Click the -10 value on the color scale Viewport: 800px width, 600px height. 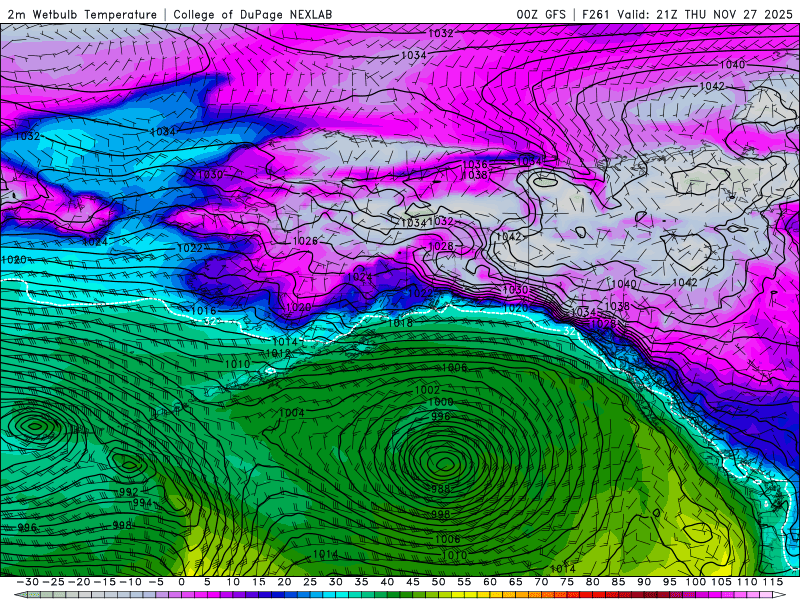[130, 582]
